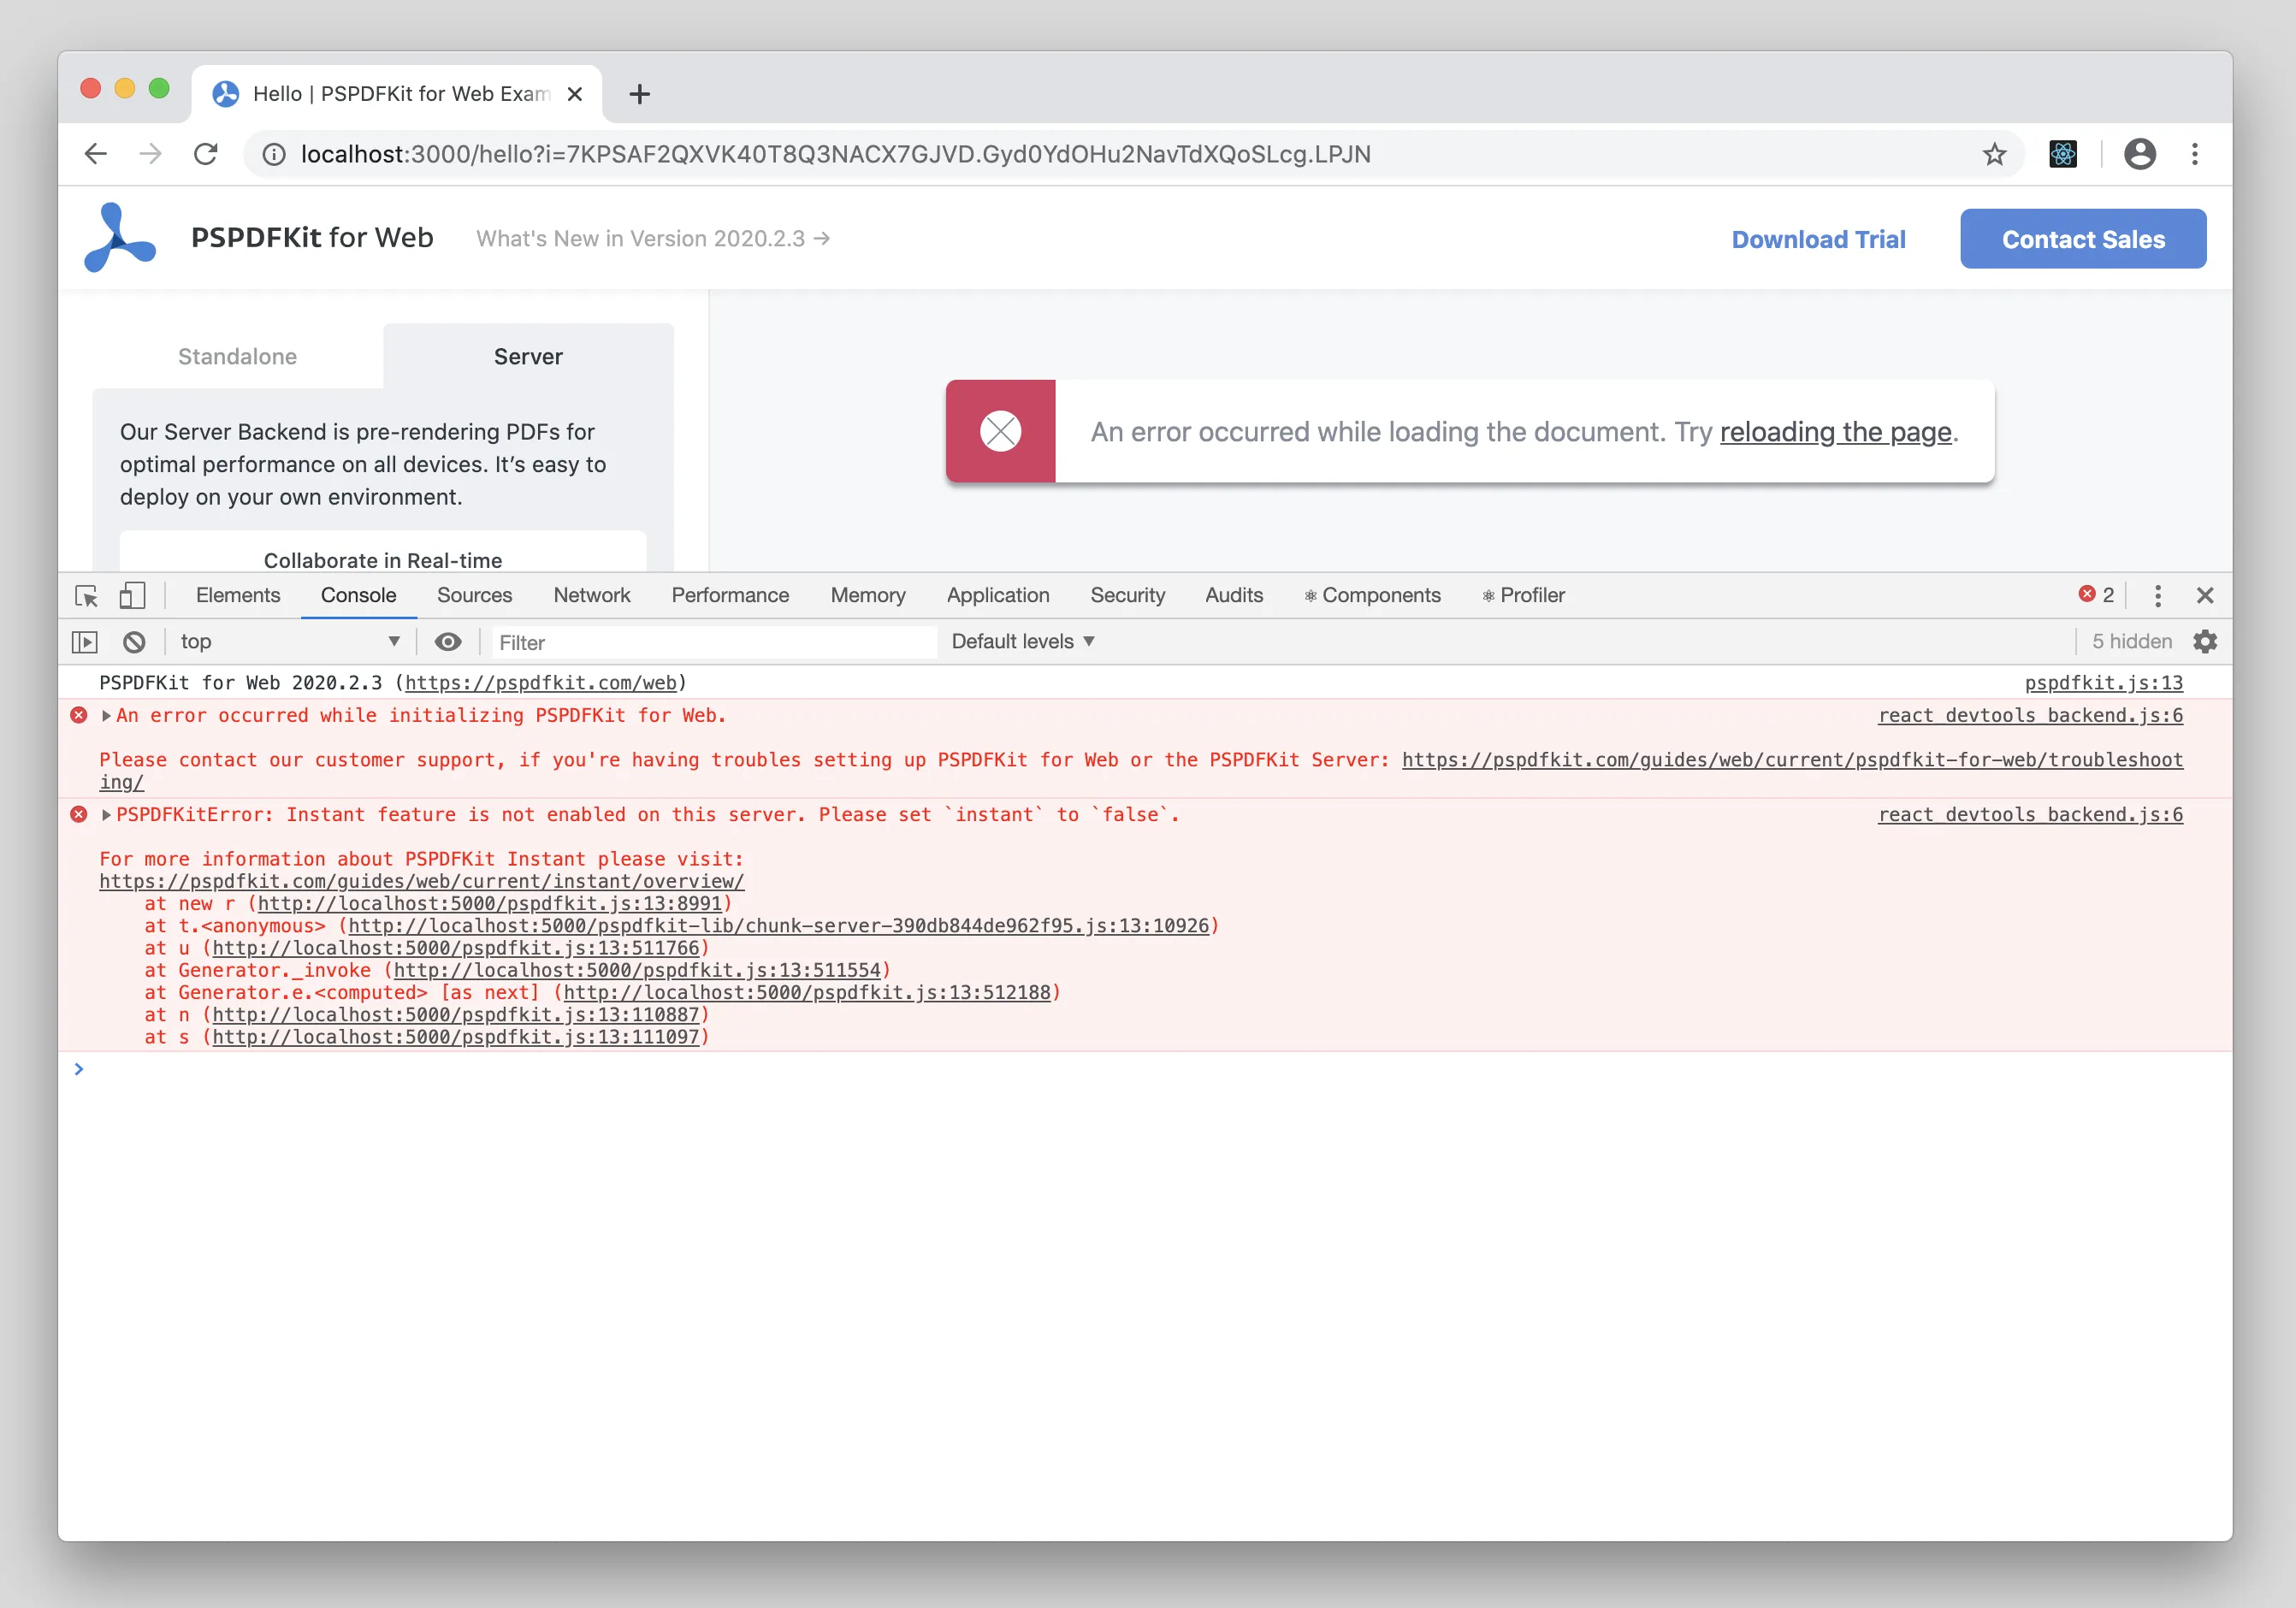This screenshot has height=1608, width=2296.
Task: Expand the PSPDFKitError log entry
Action: (x=106, y=815)
